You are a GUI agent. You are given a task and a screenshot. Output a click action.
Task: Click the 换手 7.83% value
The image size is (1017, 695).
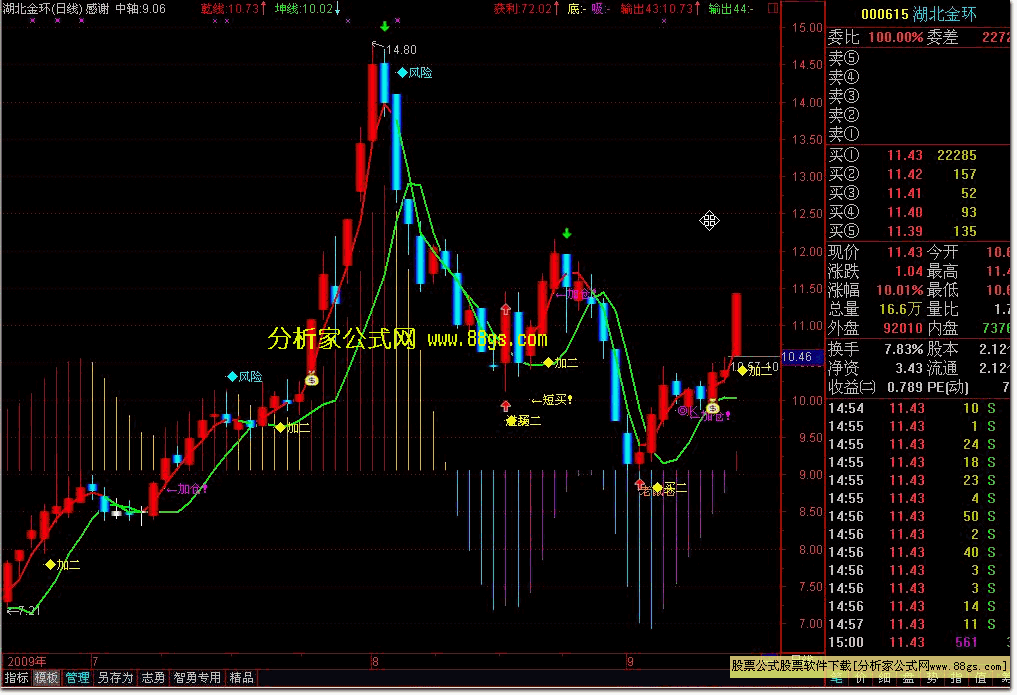coord(903,349)
